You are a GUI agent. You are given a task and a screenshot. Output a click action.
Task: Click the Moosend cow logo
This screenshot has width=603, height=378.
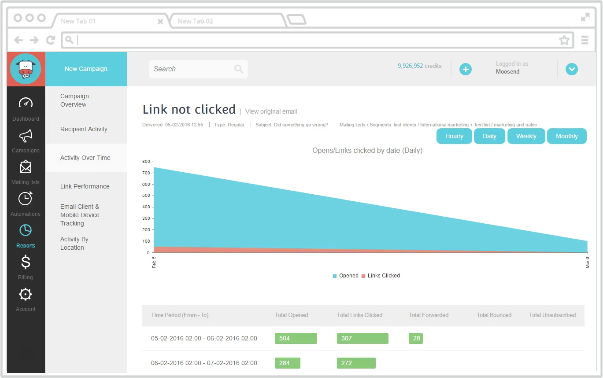coord(25,69)
